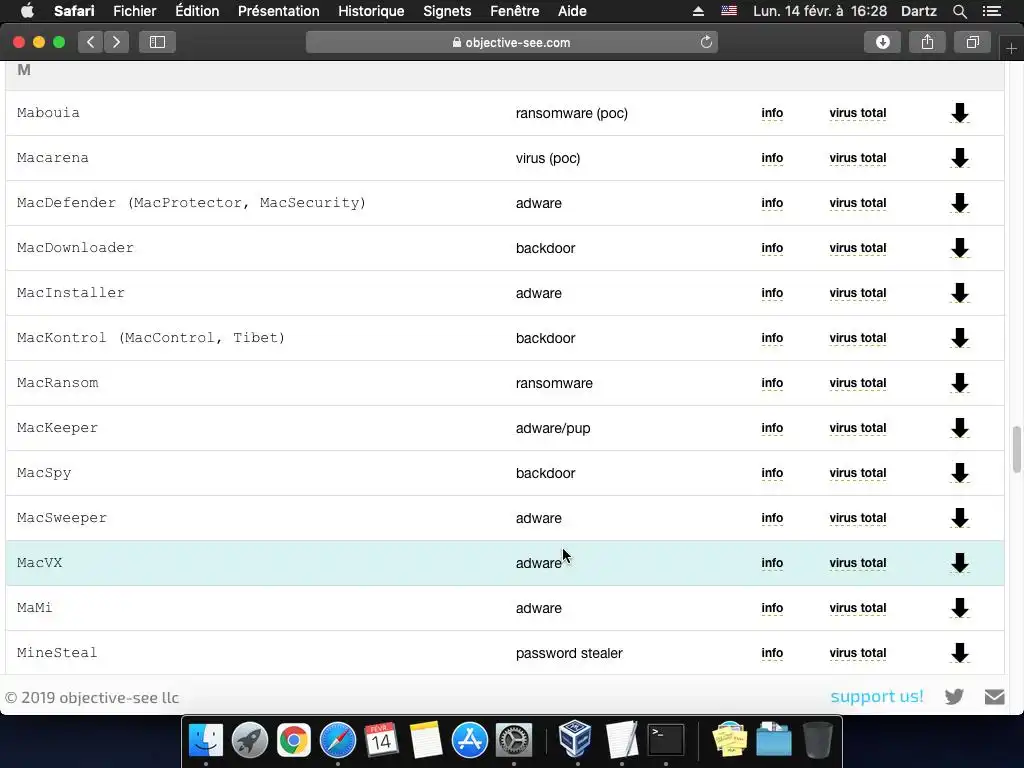Viewport: 1024px width, 768px height.
Task: Select the MacInstaller malware name
Action: point(71,293)
